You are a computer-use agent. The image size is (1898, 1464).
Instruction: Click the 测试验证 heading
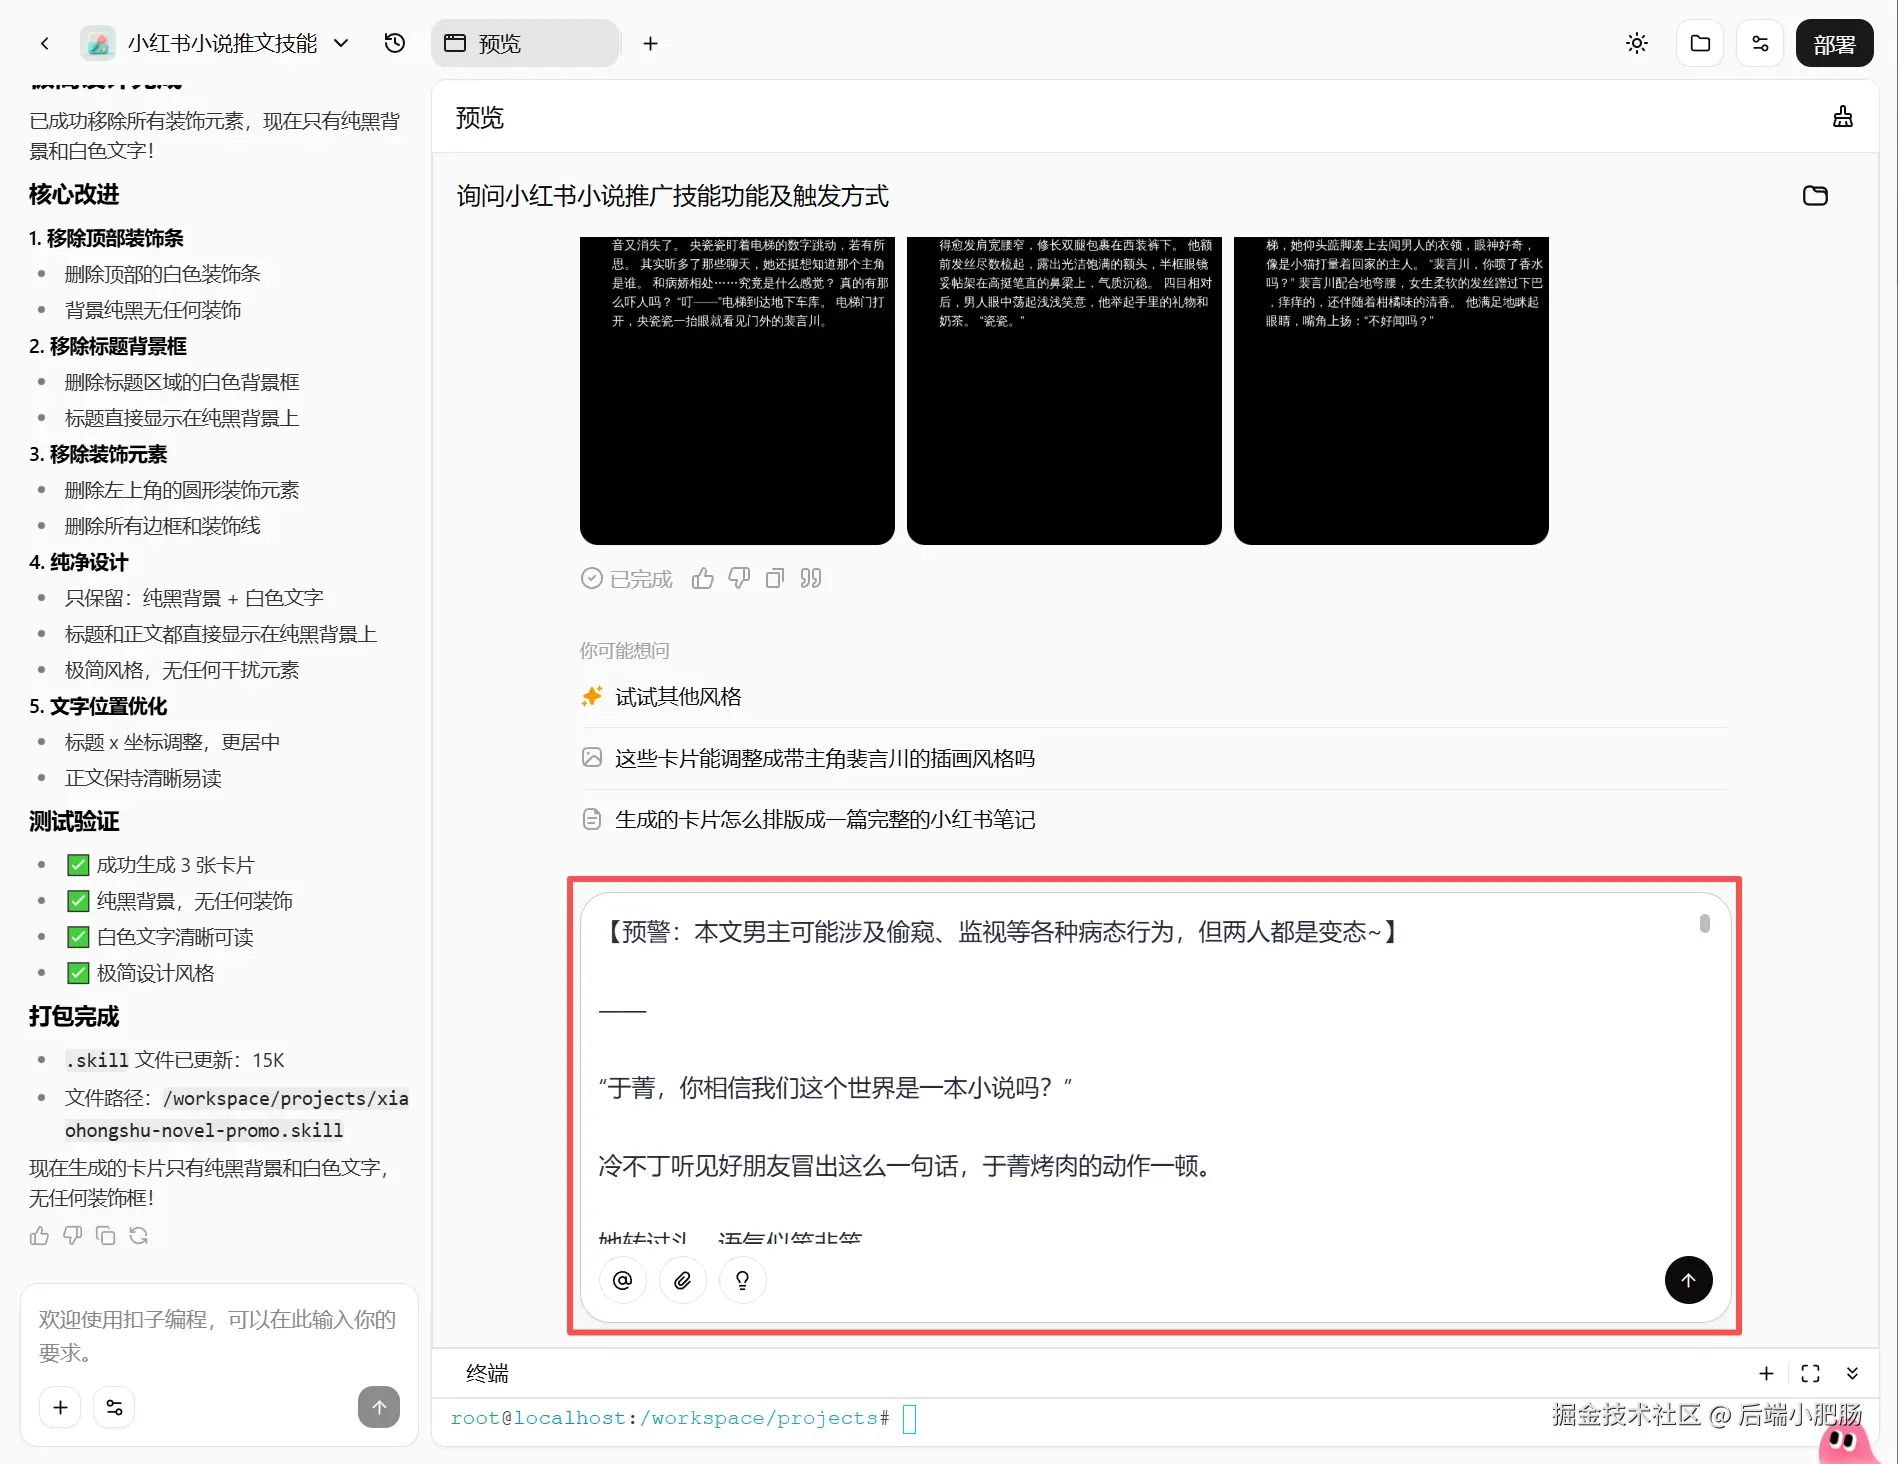(x=74, y=821)
